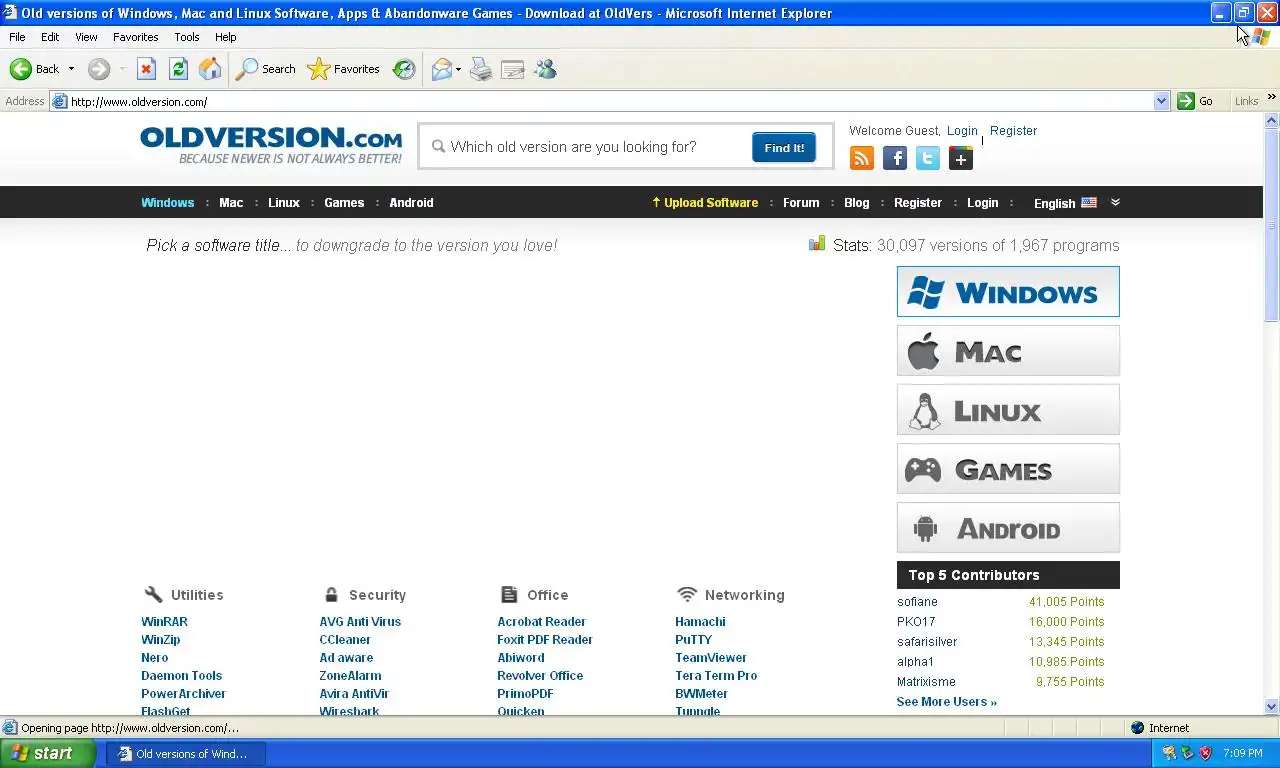
Task: Open the Home page icon in toolbar
Action: 210,69
